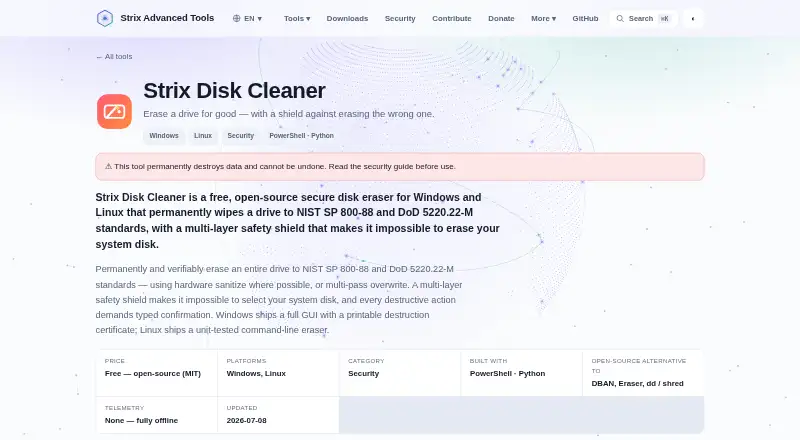The height and width of the screenshot is (440, 800).
Task: Select the Linux tag
Action: point(203,136)
